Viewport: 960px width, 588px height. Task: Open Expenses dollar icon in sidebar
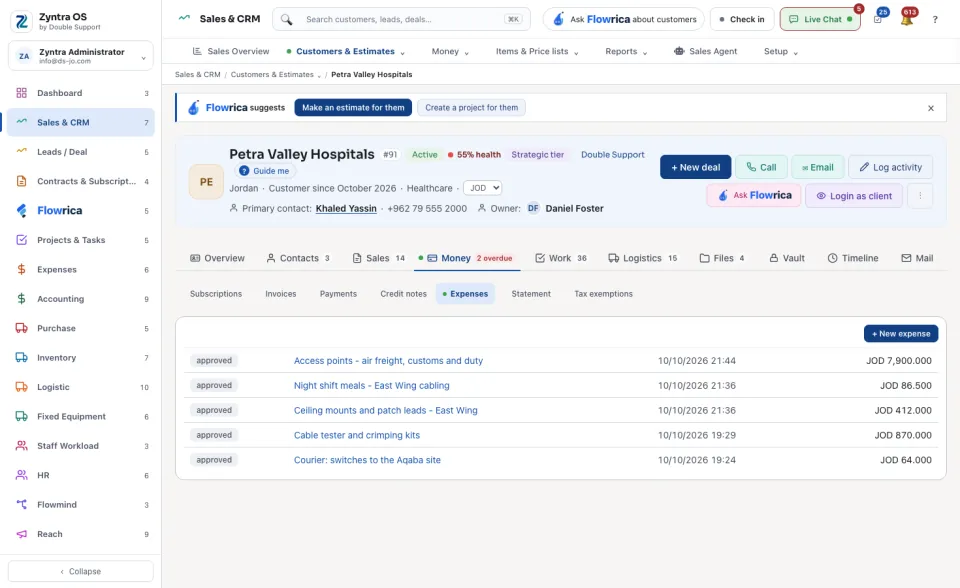pyautogui.click(x=21, y=270)
